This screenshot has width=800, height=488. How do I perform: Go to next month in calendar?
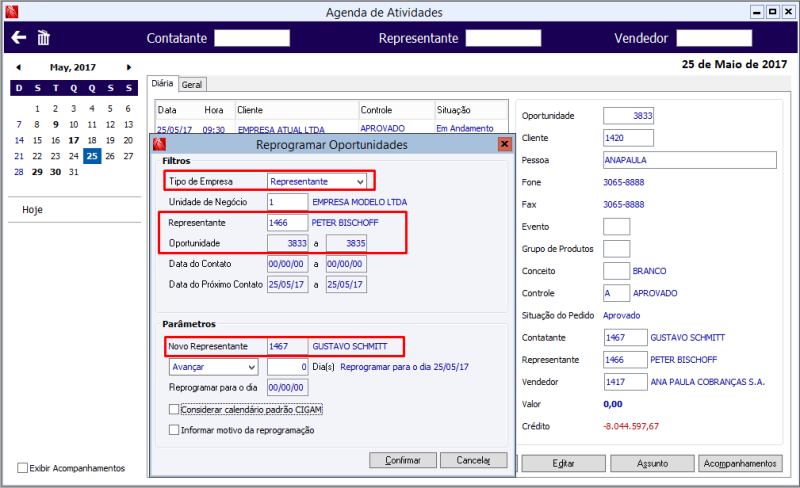point(129,67)
